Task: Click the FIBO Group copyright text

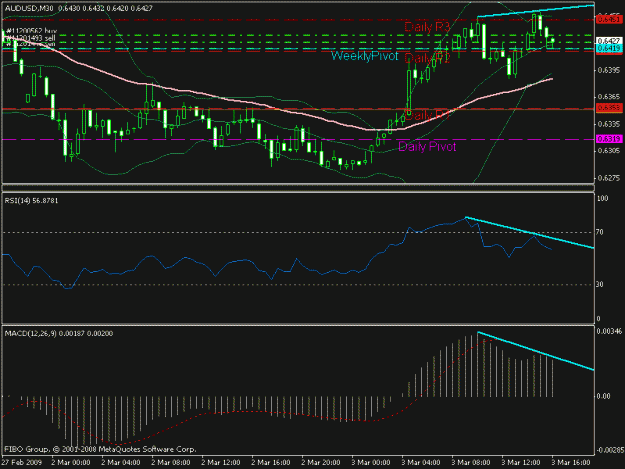Action: coord(100,449)
